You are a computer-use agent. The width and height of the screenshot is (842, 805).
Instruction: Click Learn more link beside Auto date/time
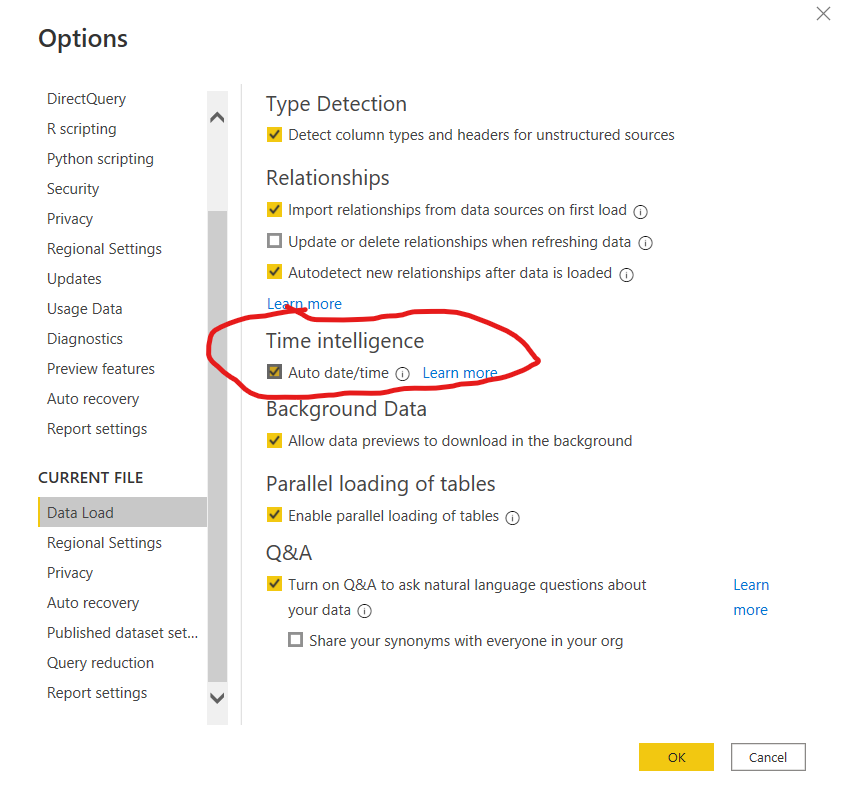[460, 373]
